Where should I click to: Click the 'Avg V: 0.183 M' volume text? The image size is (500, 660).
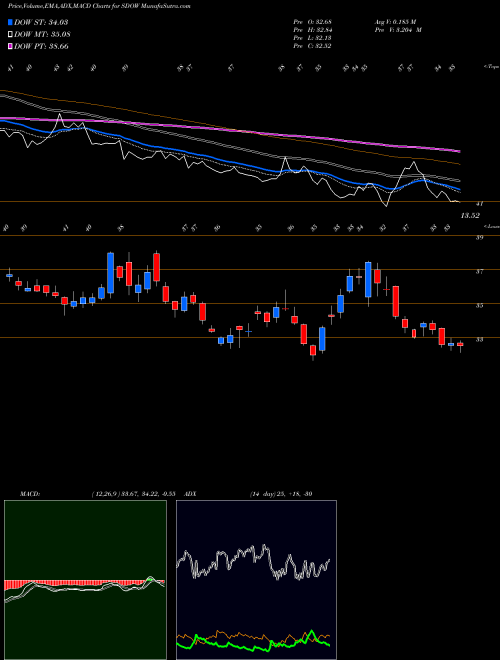(395, 22)
